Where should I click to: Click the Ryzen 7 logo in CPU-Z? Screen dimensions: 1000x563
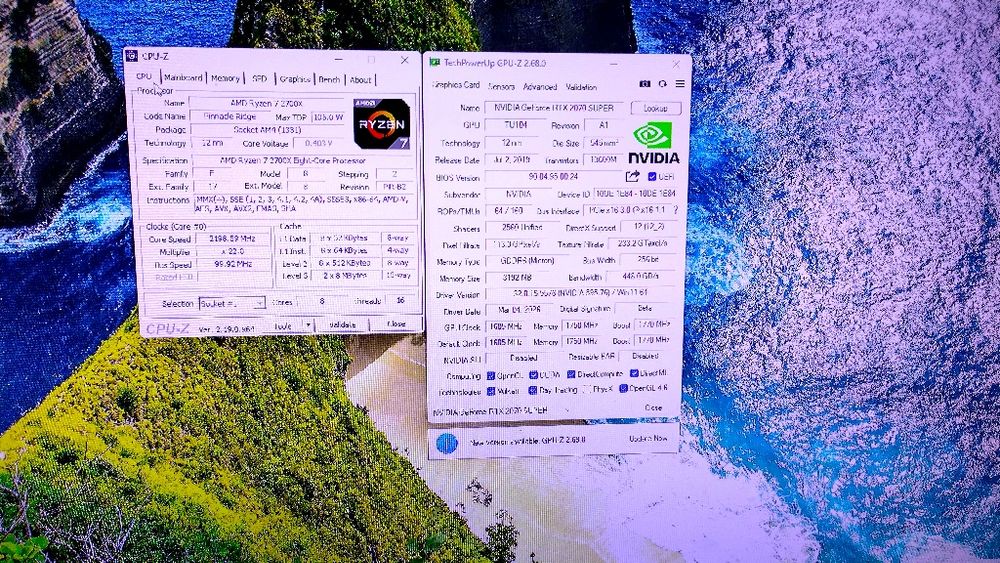point(381,124)
